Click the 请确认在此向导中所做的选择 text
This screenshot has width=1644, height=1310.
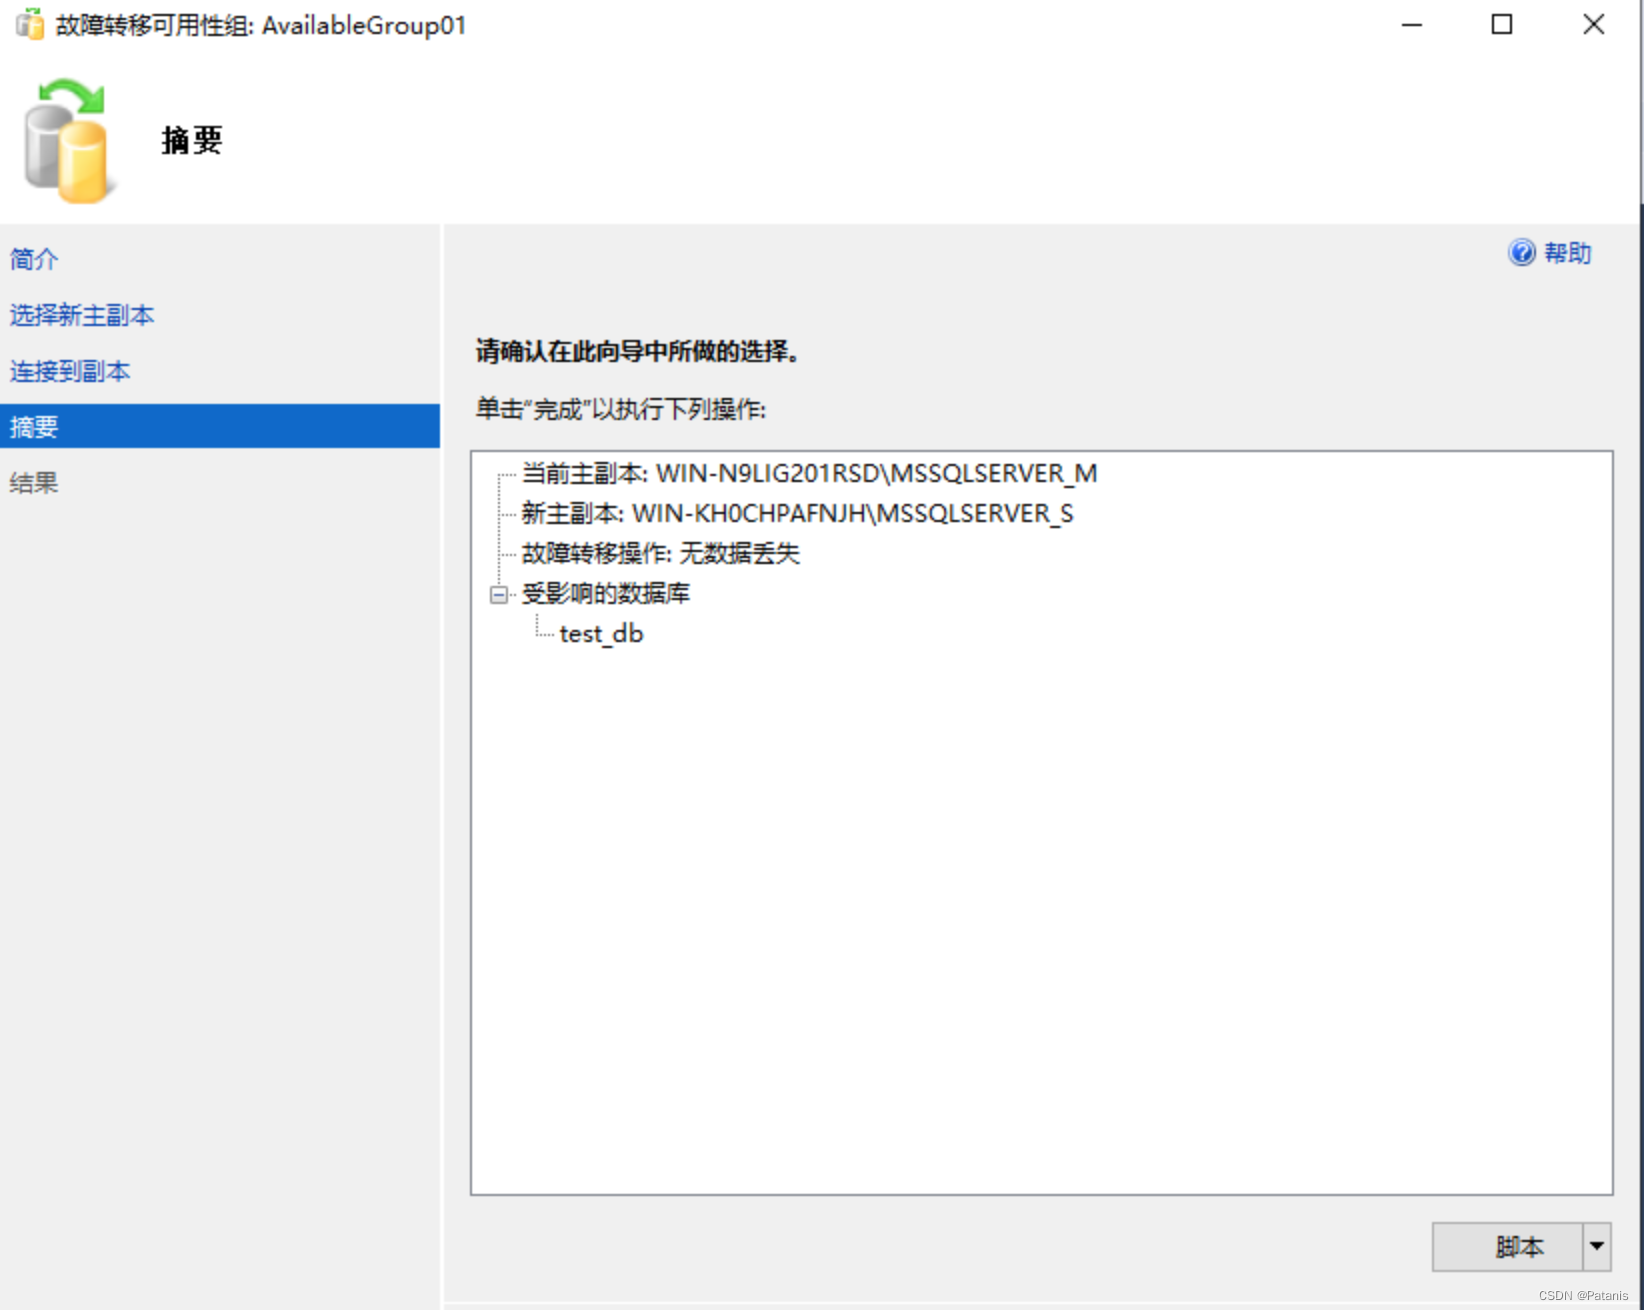click(x=637, y=351)
